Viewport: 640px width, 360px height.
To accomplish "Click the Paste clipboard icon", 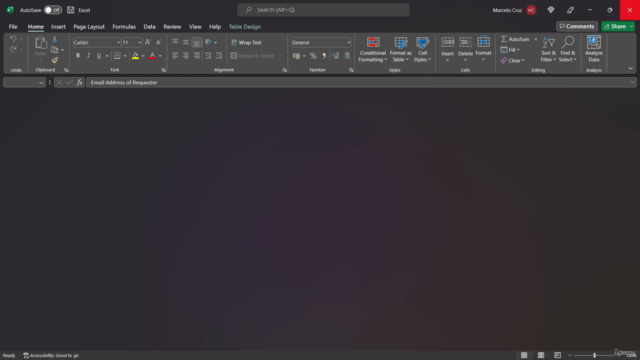I will point(40,43).
